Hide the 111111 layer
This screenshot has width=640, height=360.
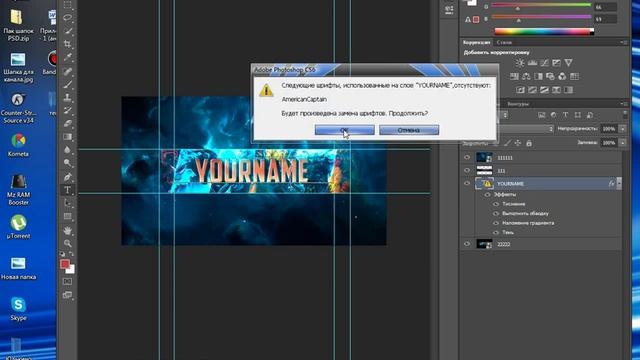(x=467, y=157)
